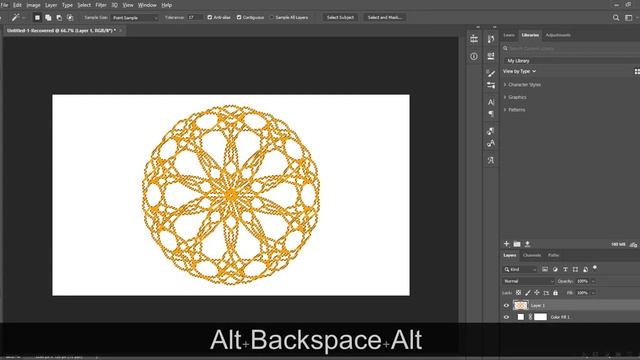Open the Info panel icon

point(474,56)
